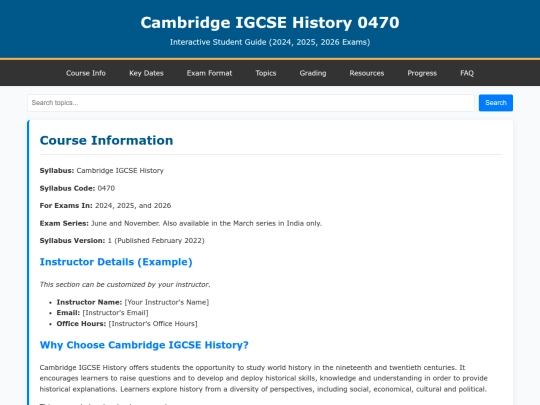This screenshot has height=405, width=540.
Task: Click the For Exams In line
Action: tap(105, 206)
